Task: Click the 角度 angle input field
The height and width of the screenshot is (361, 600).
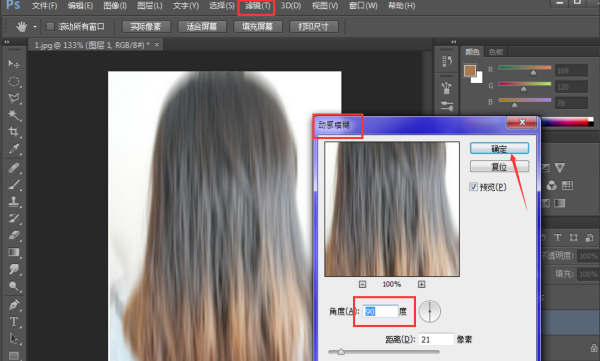Action: tap(380, 311)
